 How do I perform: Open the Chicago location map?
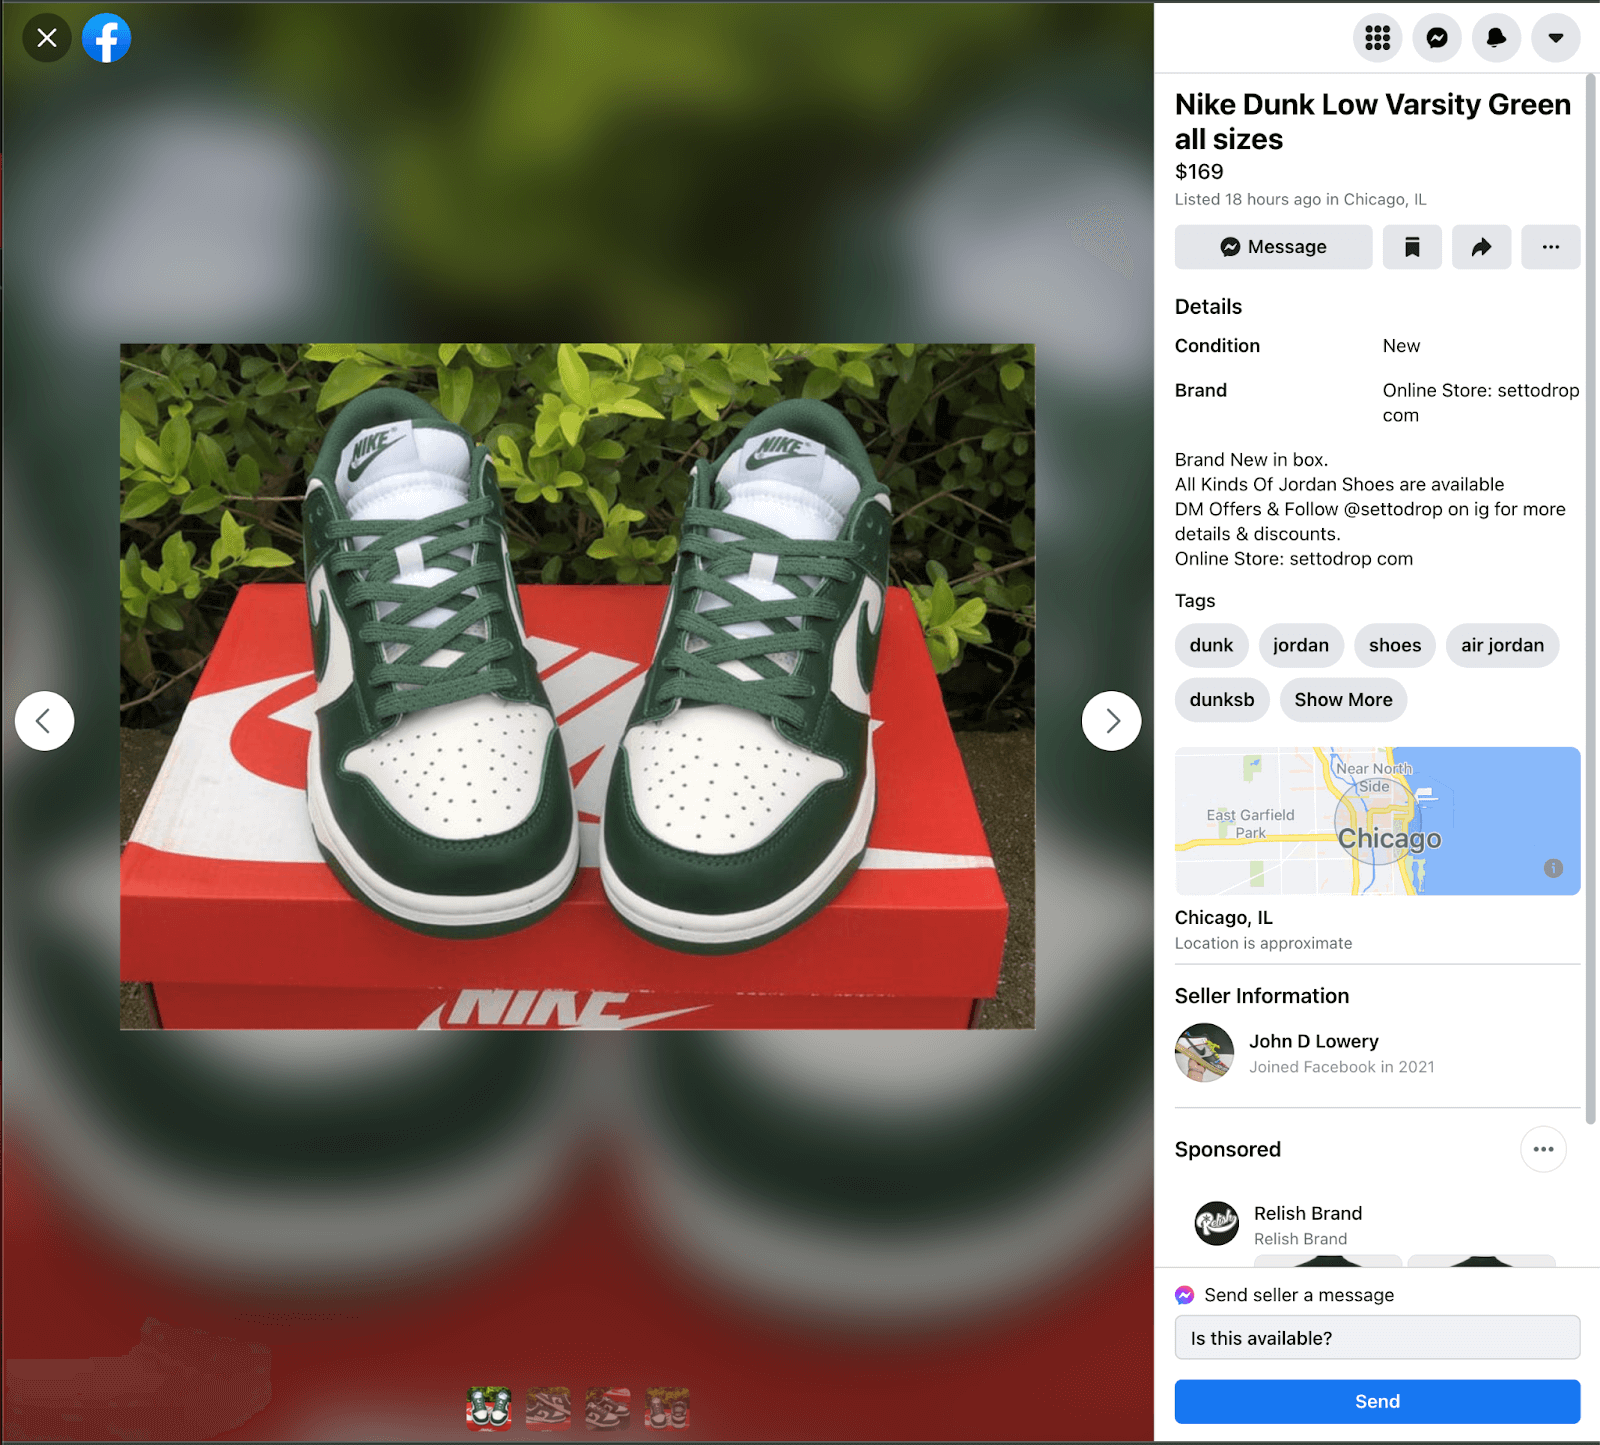coord(1377,821)
